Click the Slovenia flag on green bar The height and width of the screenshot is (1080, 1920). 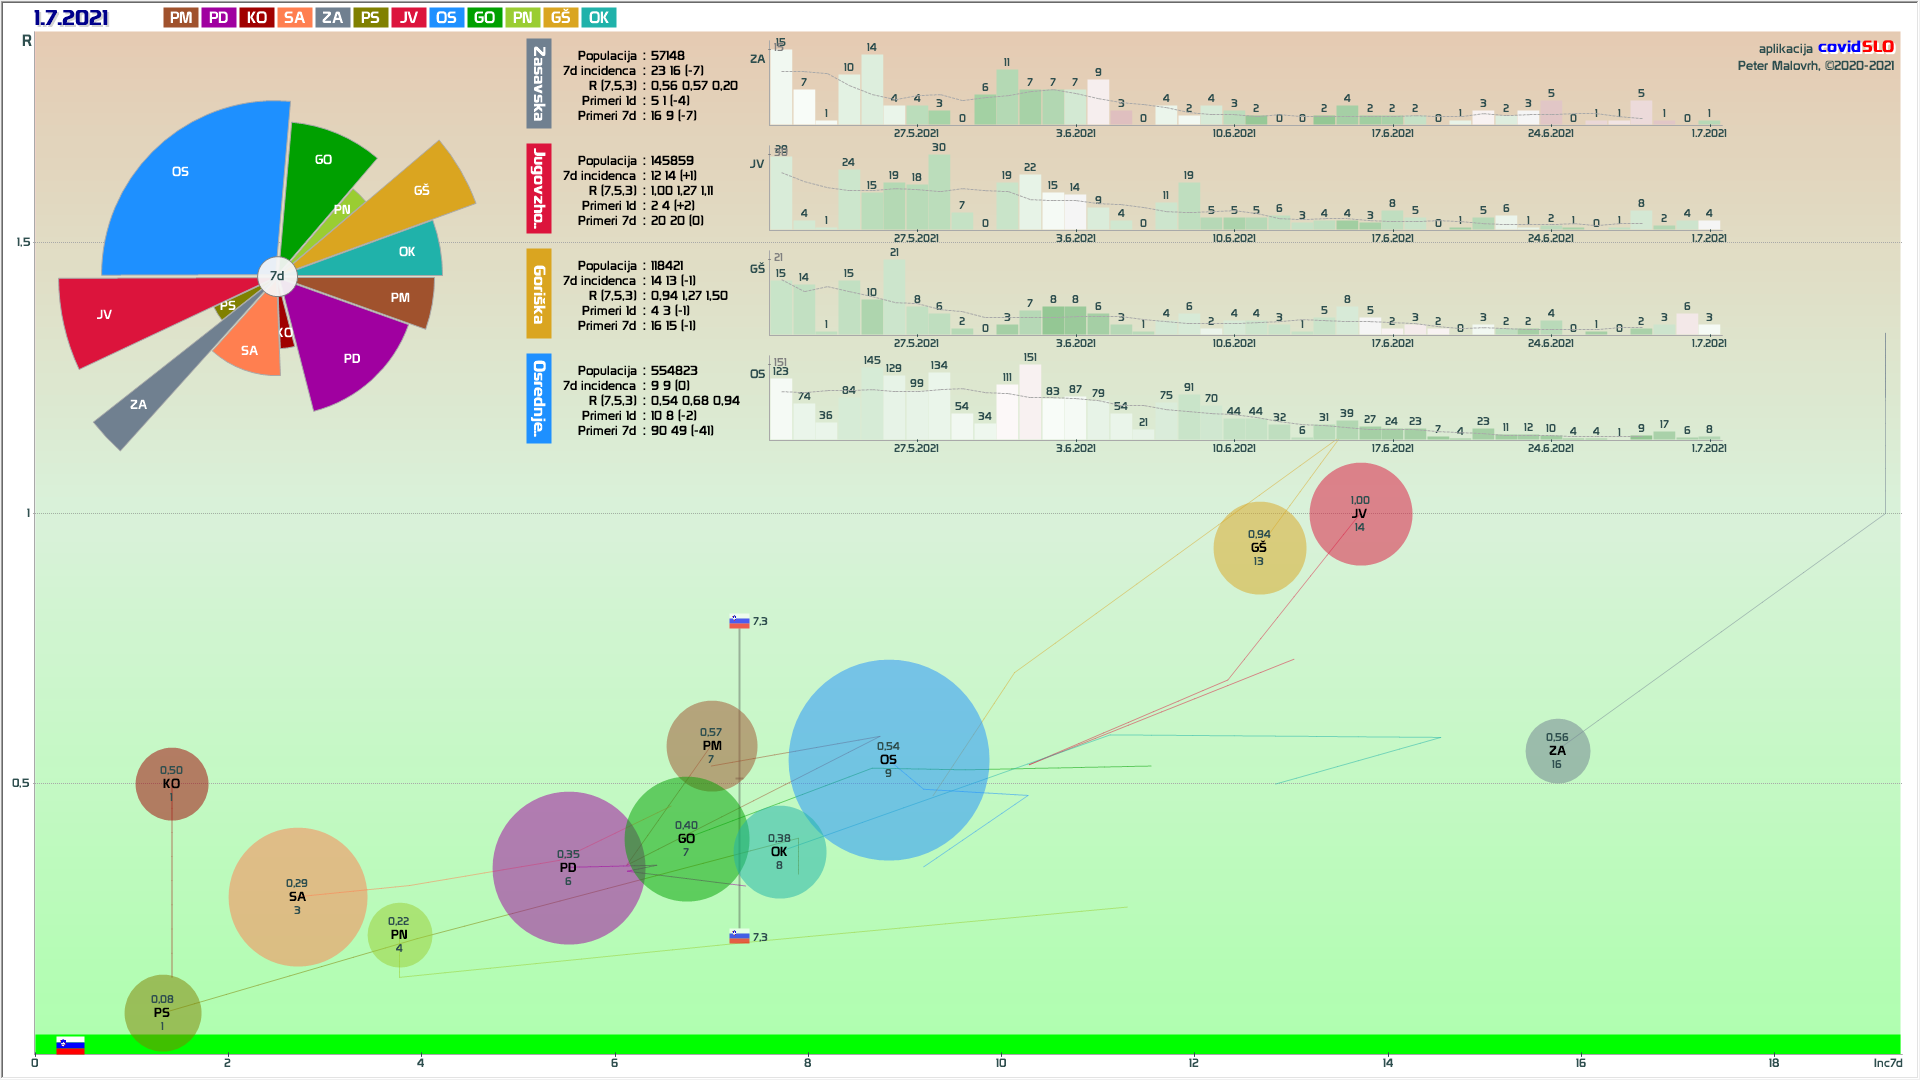pyautogui.click(x=70, y=1046)
